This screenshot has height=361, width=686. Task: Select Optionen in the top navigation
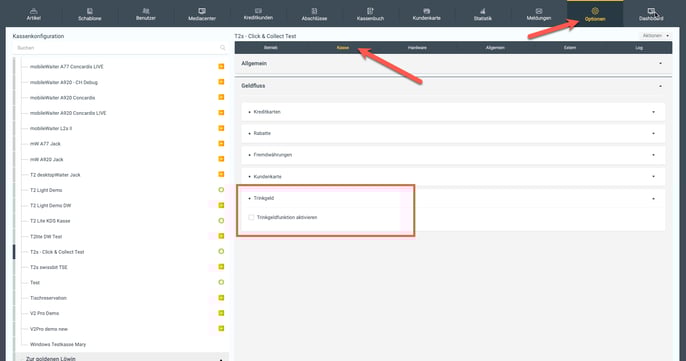click(595, 14)
